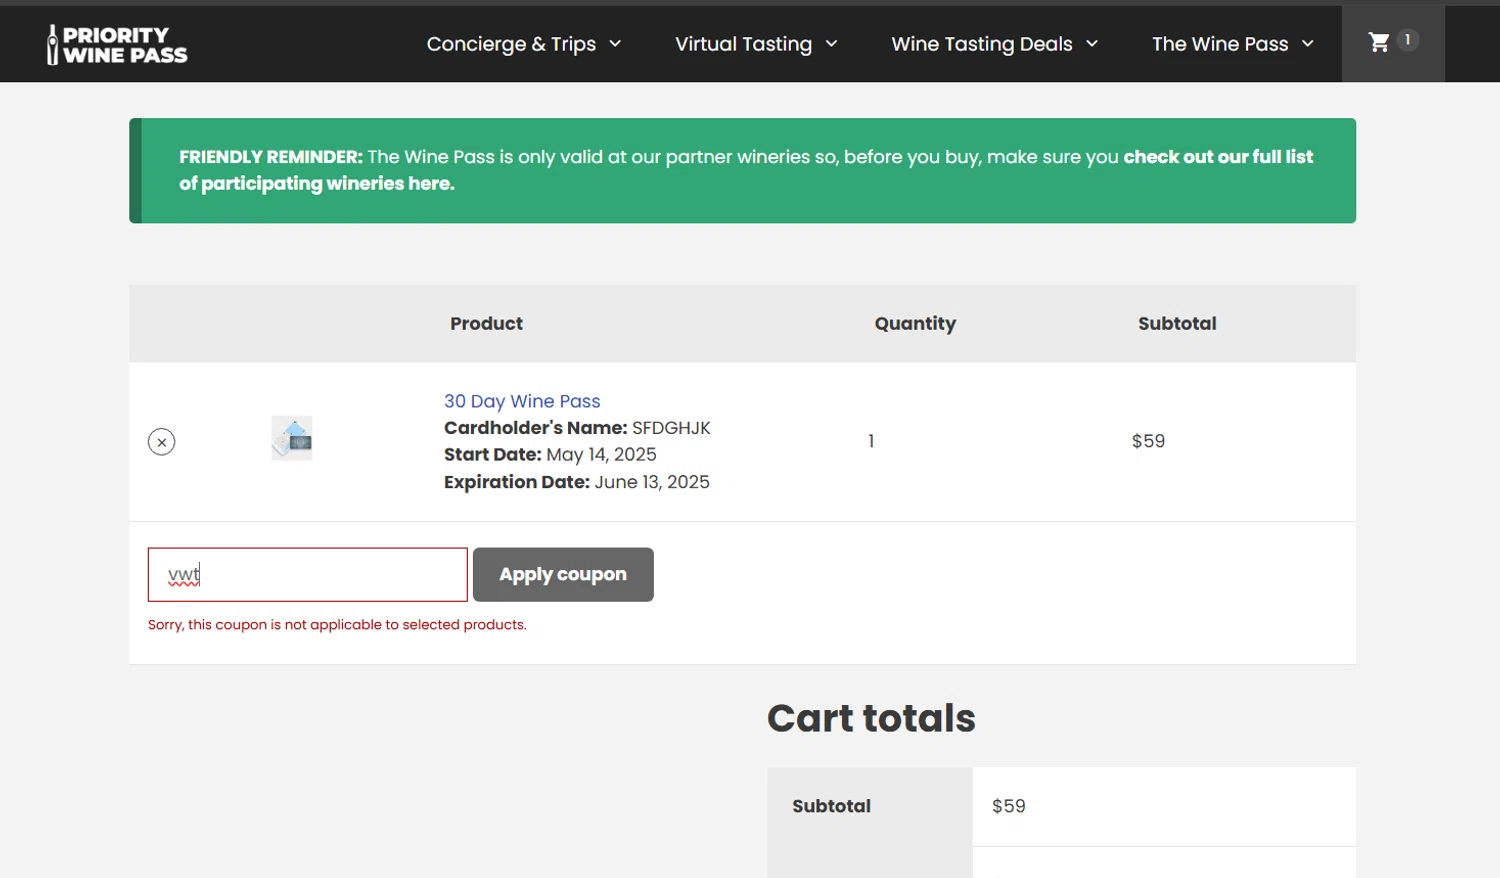This screenshot has width=1500, height=878.
Task: Expand the Virtual Tasting chevron arrow
Action: 831,44
